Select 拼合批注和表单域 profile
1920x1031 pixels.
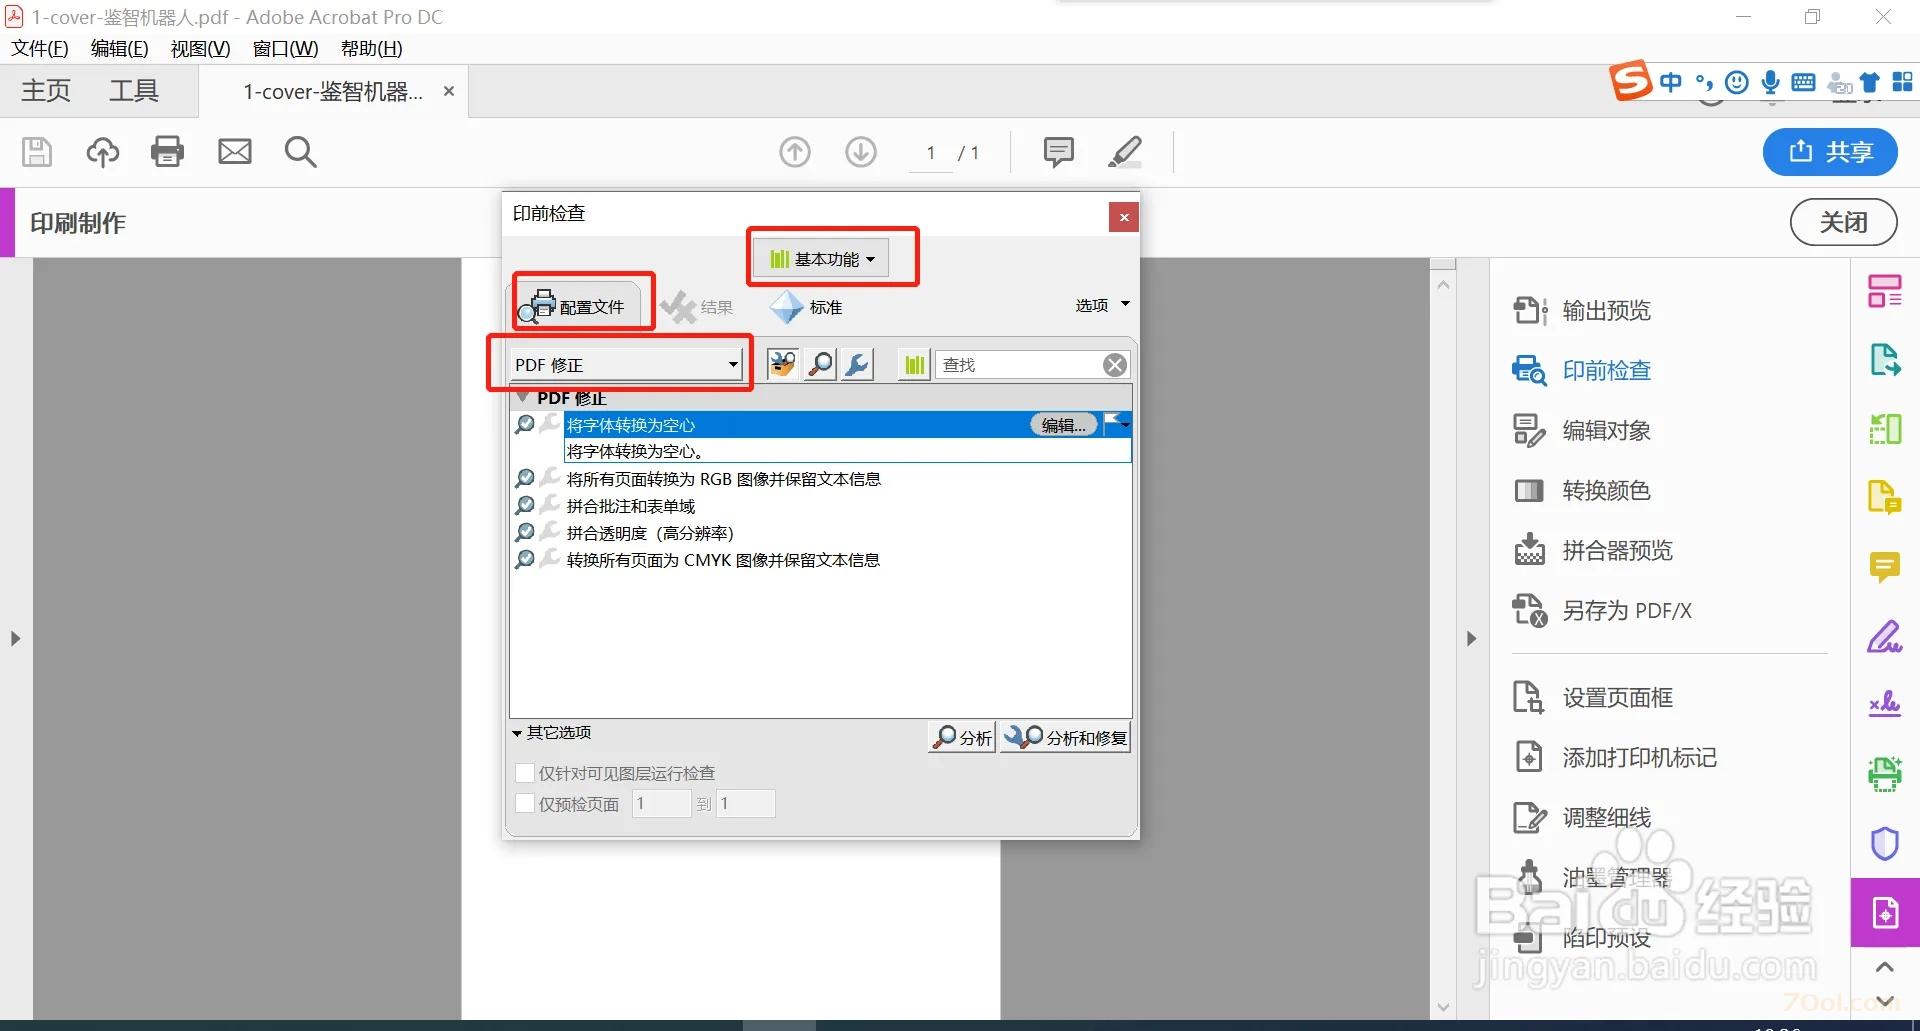pyautogui.click(x=631, y=506)
